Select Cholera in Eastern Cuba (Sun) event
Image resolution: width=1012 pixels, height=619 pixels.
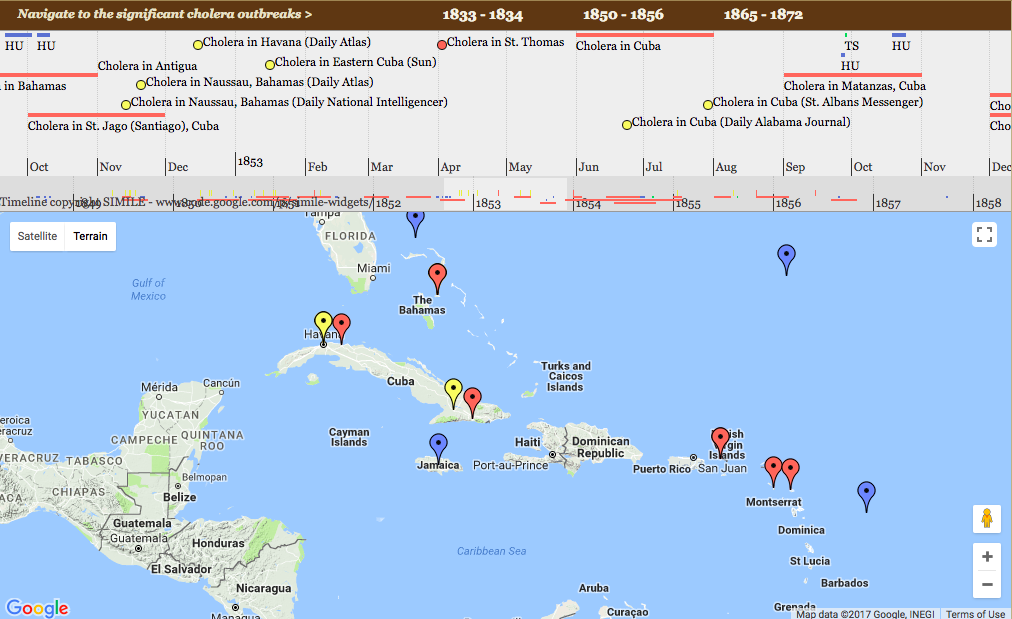tap(355, 63)
